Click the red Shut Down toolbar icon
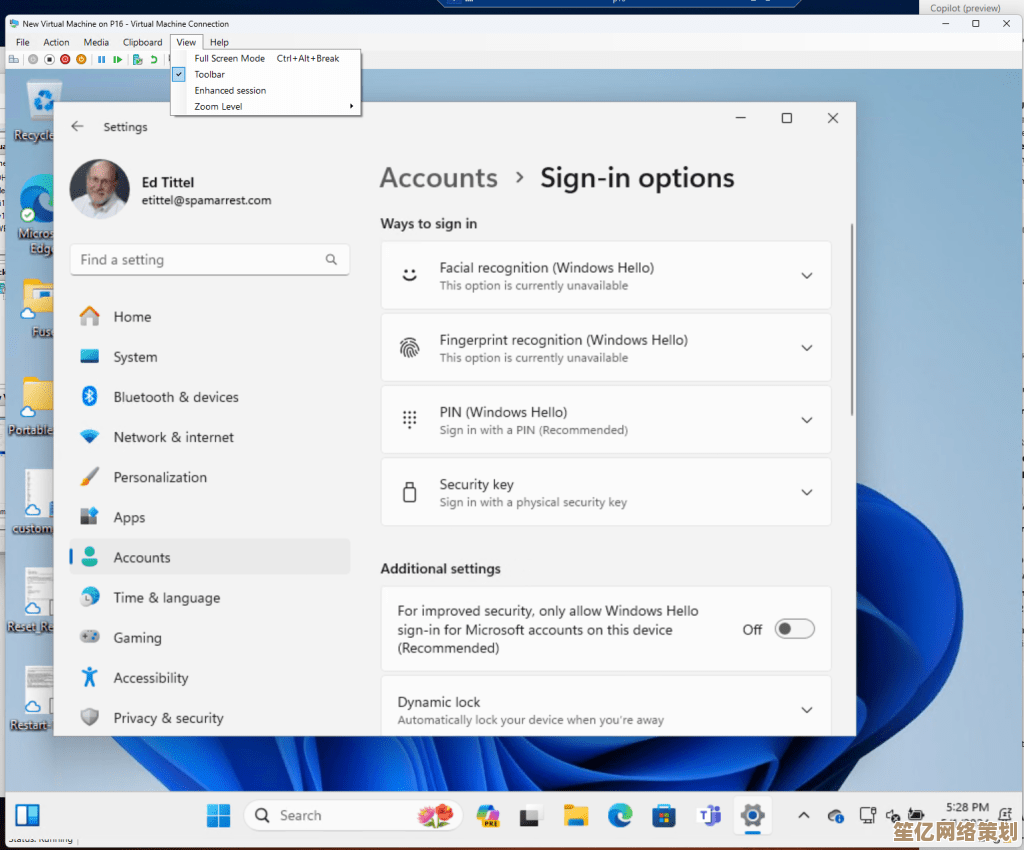The image size is (1024, 850). 65,60
